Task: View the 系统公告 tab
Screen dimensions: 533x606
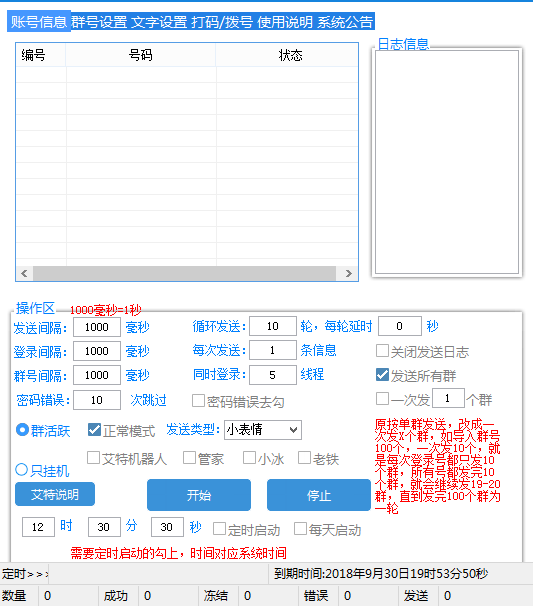Action: tap(345, 22)
